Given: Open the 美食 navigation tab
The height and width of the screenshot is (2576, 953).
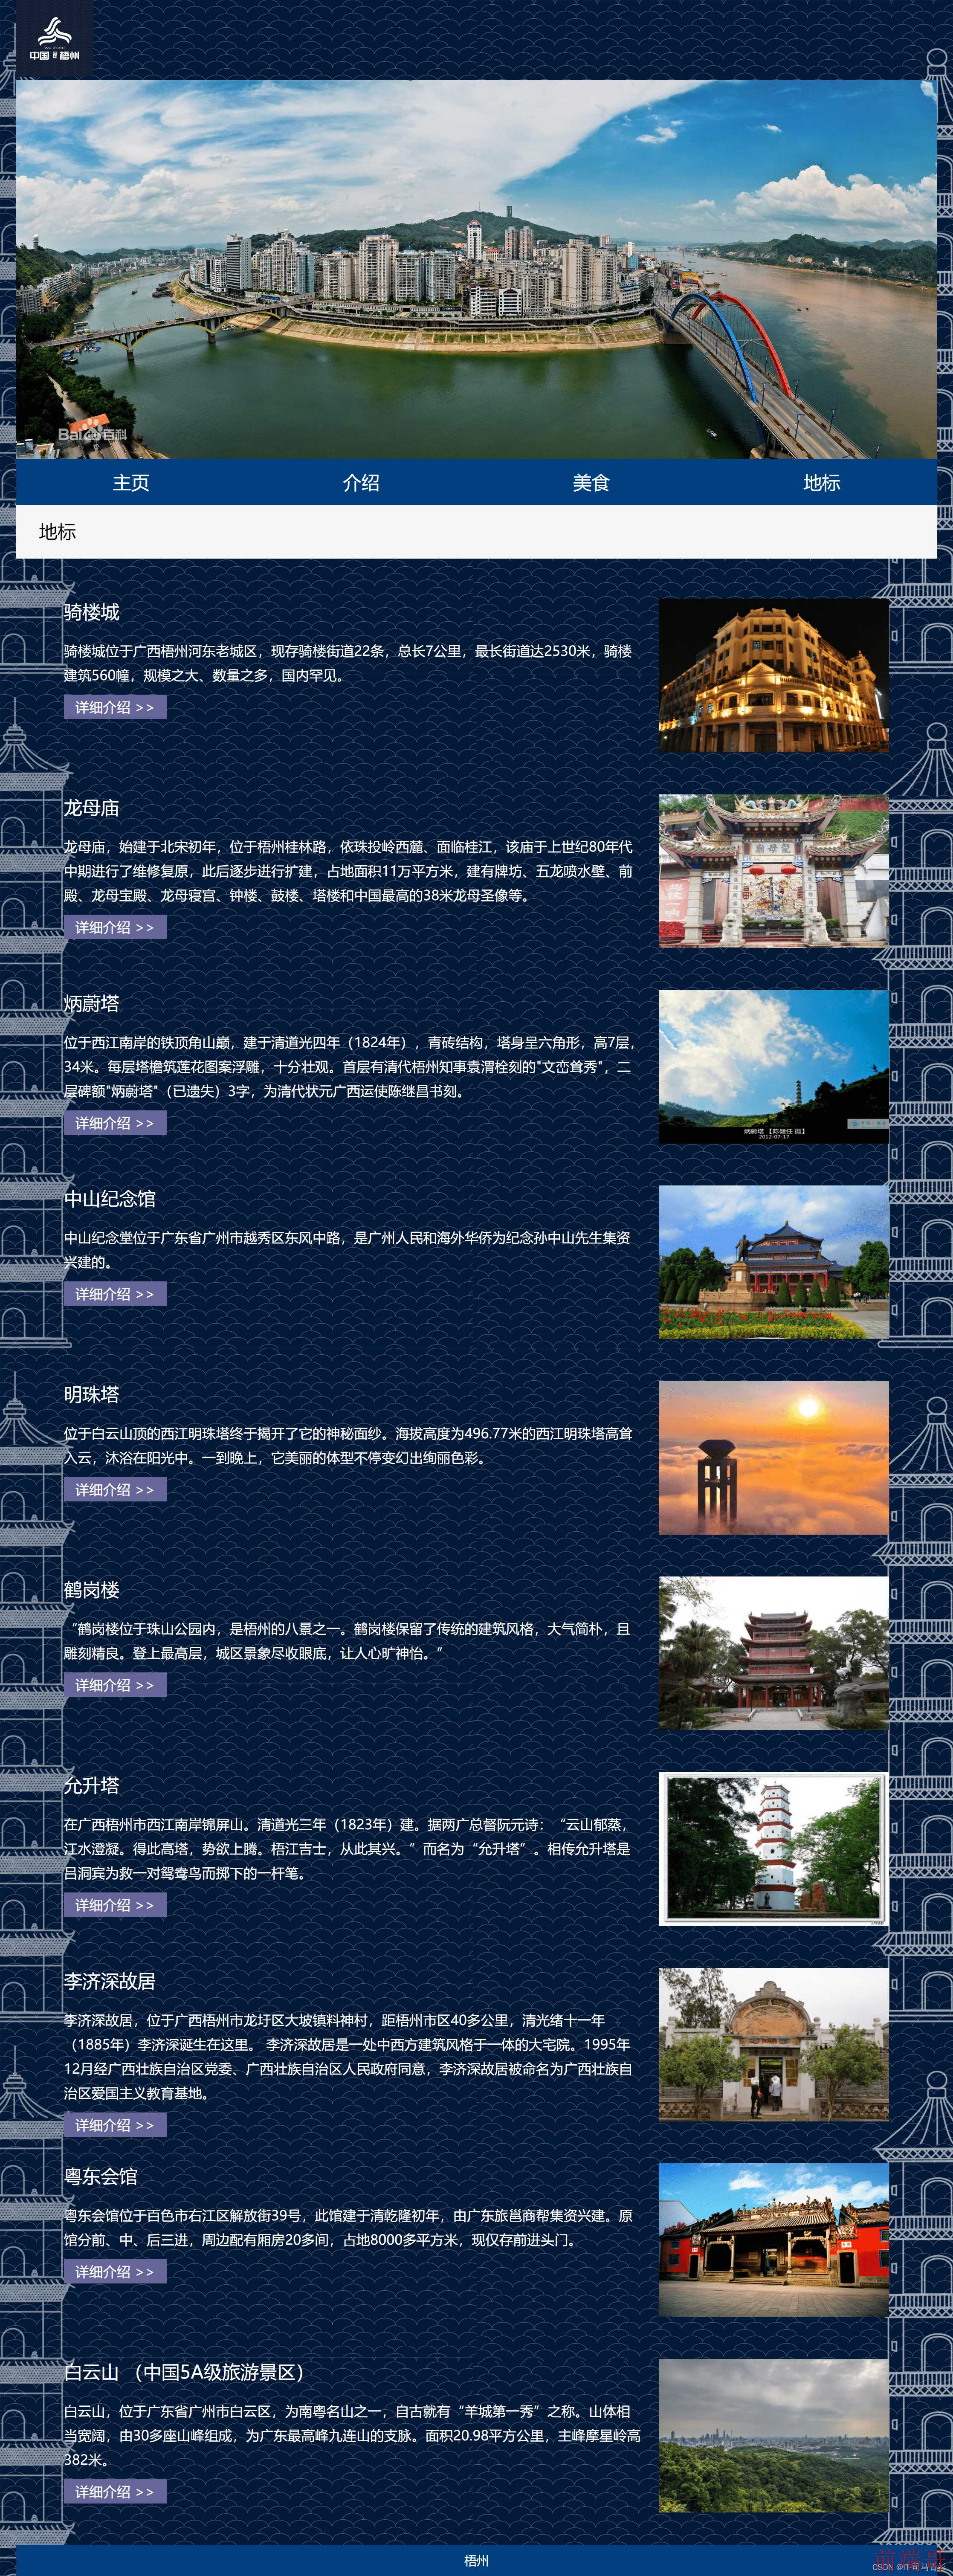Looking at the screenshot, I should click(x=591, y=483).
